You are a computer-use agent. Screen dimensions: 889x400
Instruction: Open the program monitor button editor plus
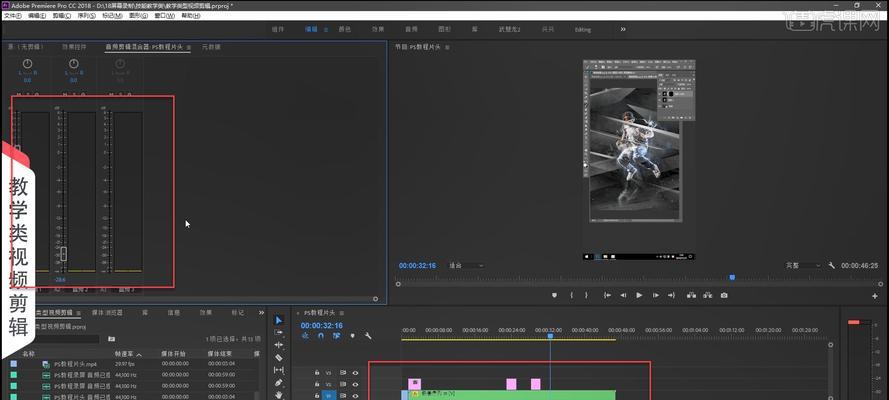[875, 296]
